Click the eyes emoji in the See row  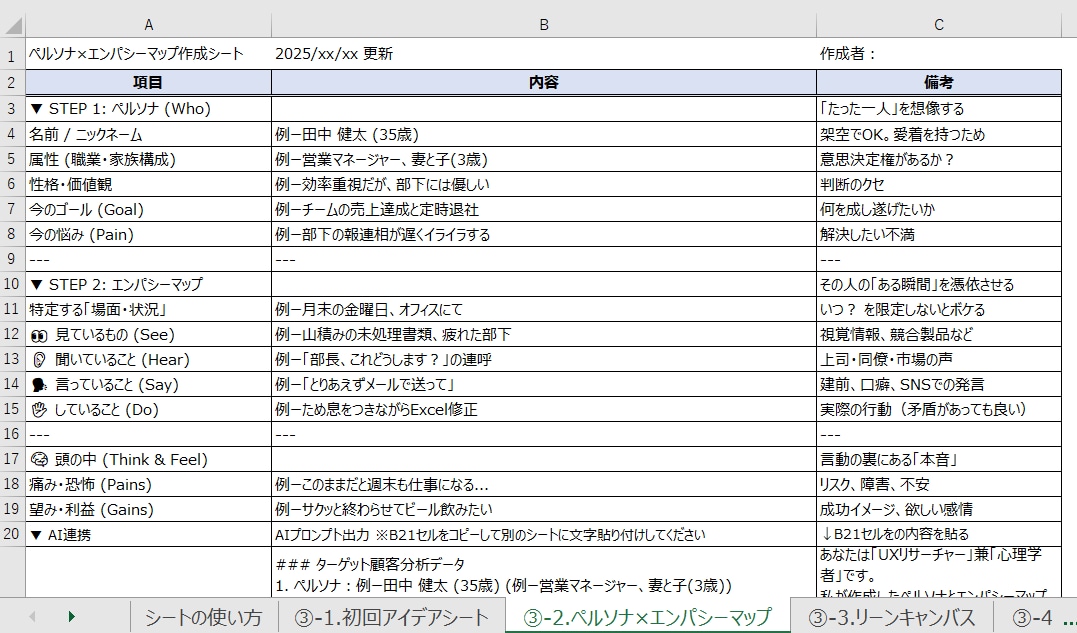coord(39,336)
